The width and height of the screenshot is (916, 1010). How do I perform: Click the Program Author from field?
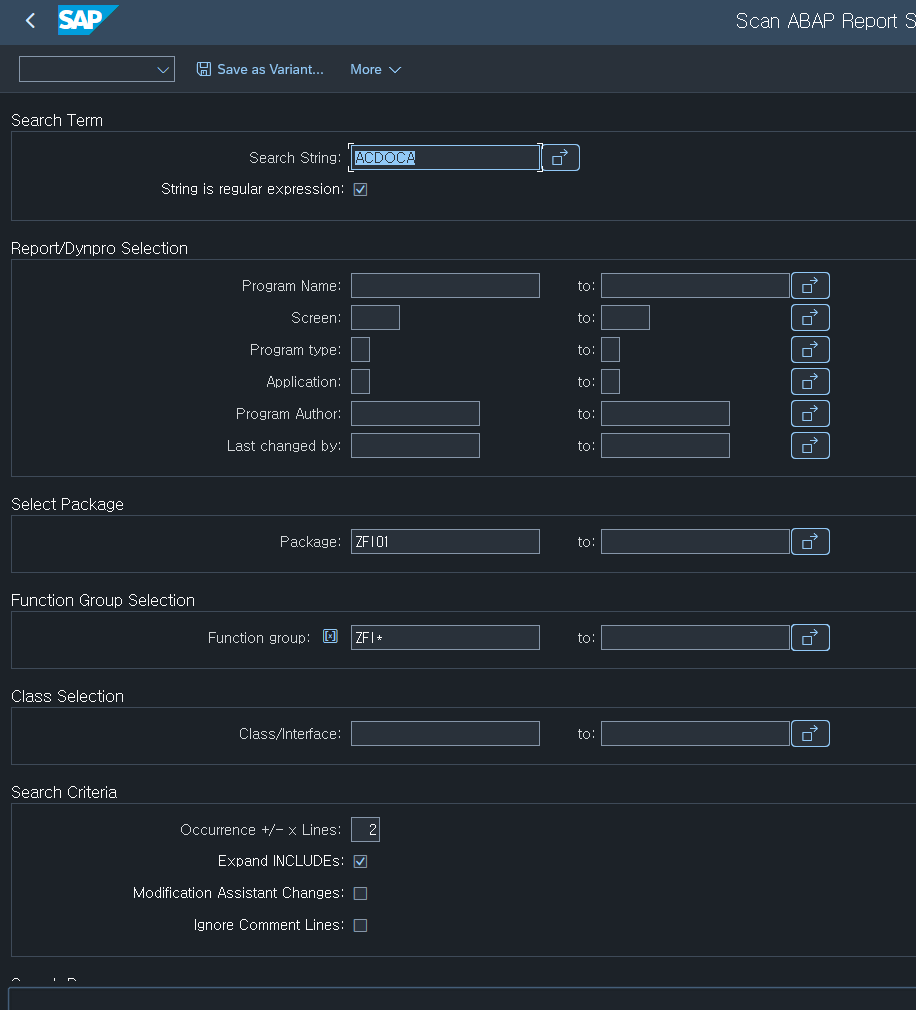coord(415,414)
